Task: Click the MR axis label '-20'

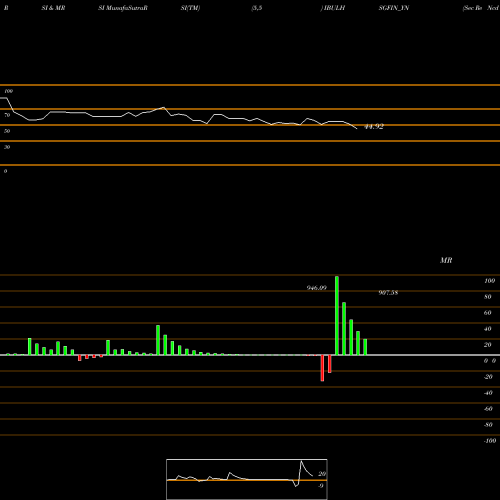Action: [488, 377]
